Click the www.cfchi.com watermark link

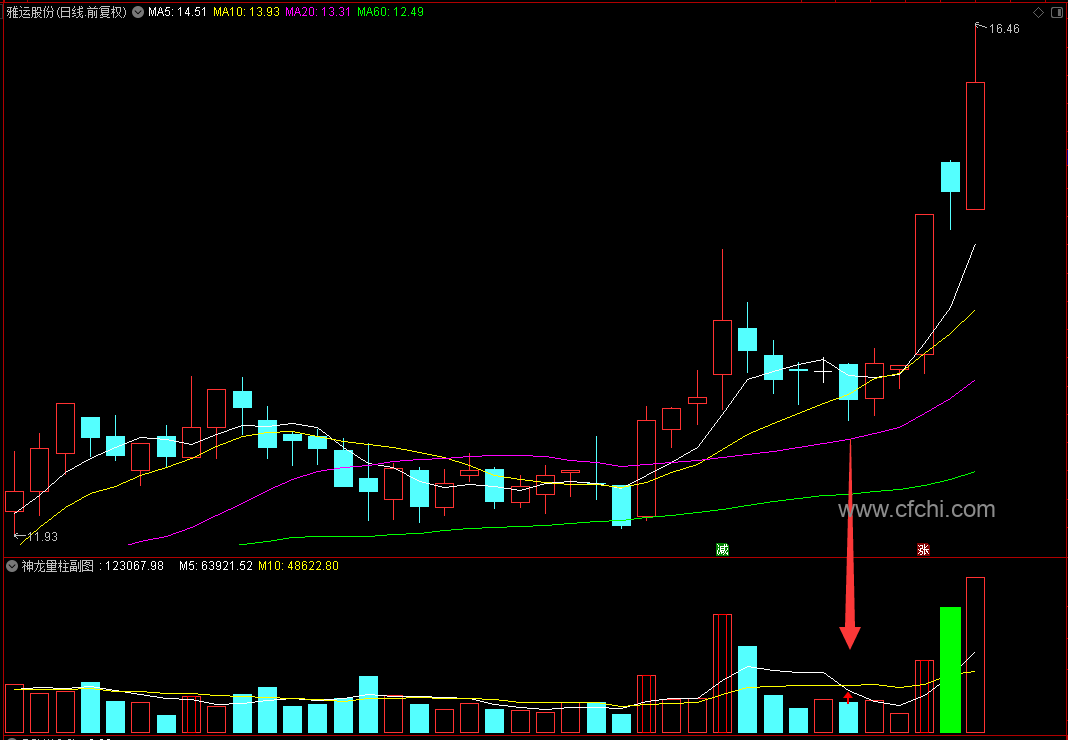[917, 509]
